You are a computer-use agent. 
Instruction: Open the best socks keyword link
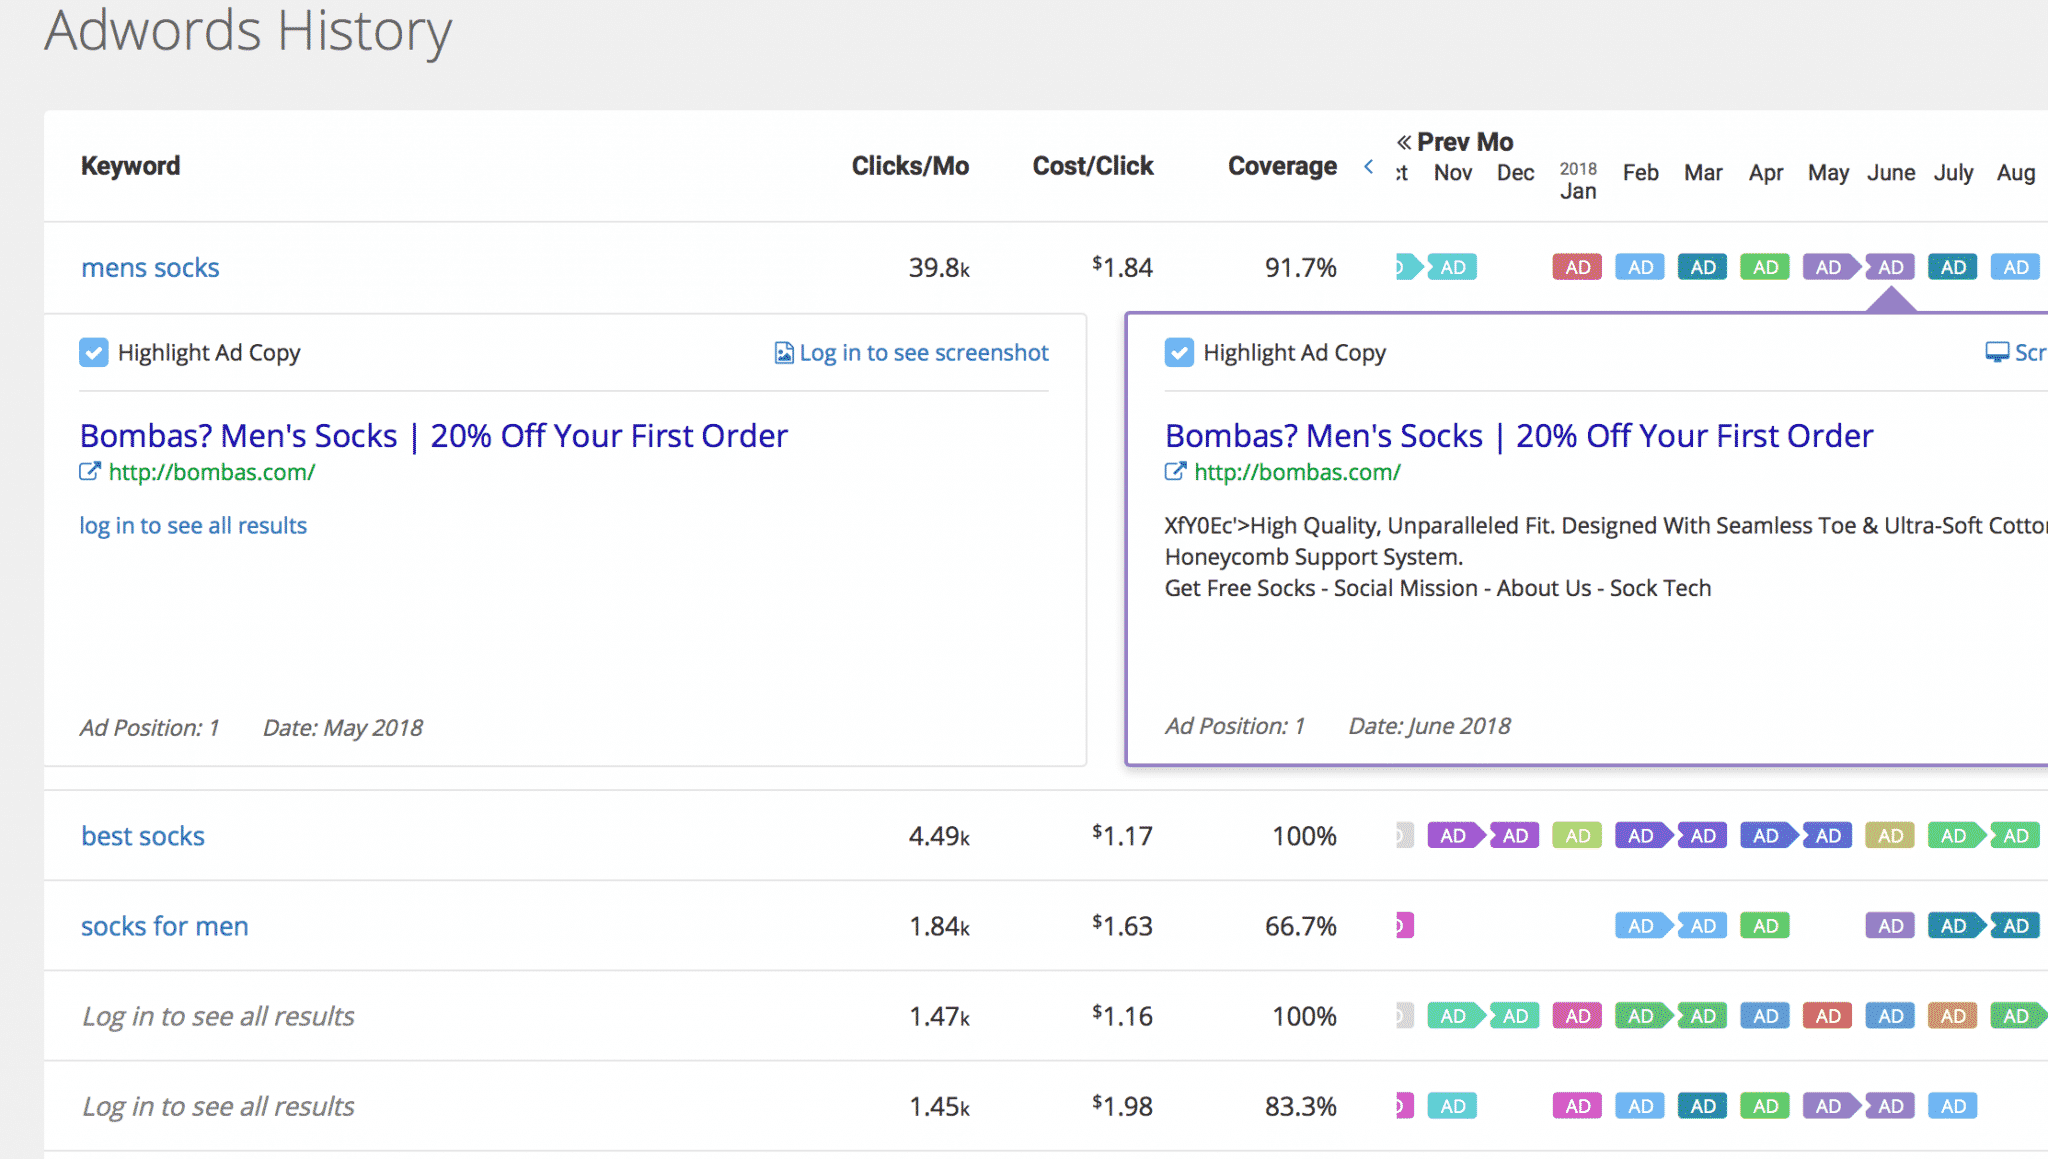tap(143, 836)
